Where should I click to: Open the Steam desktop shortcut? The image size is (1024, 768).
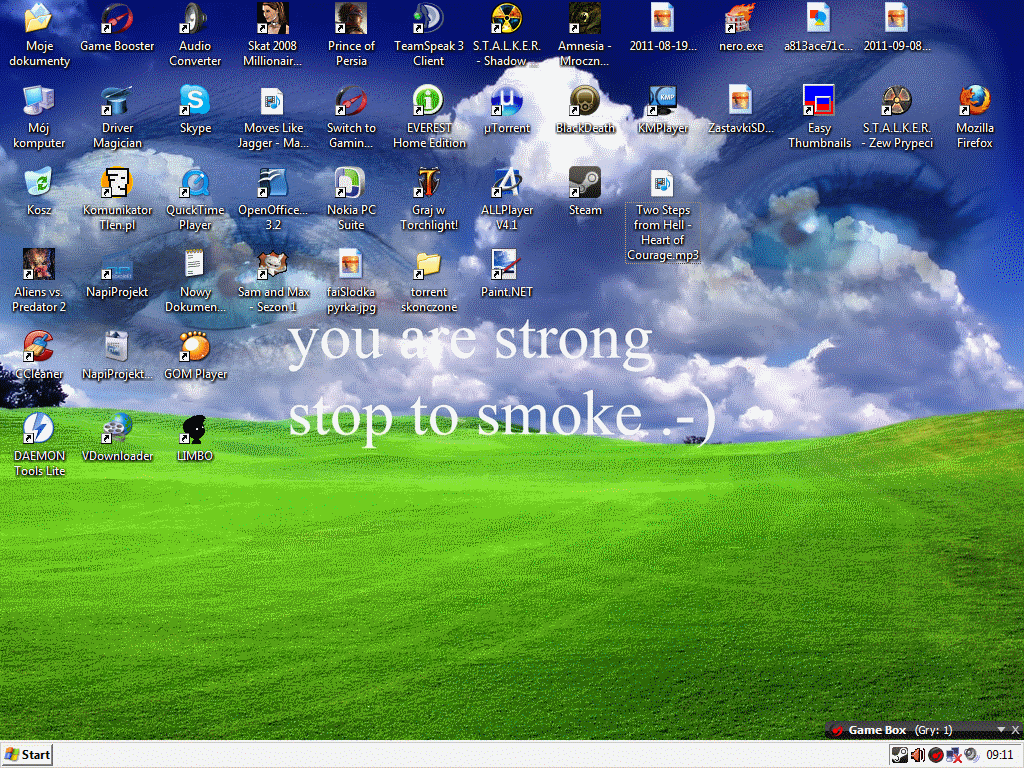[585, 183]
